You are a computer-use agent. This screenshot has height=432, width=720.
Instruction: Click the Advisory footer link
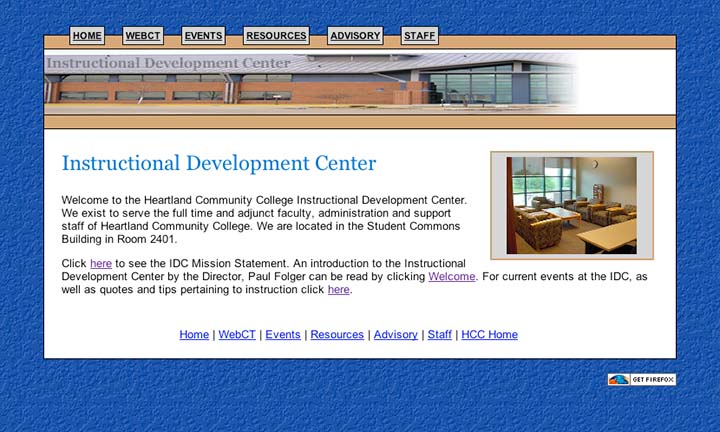click(x=395, y=335)
